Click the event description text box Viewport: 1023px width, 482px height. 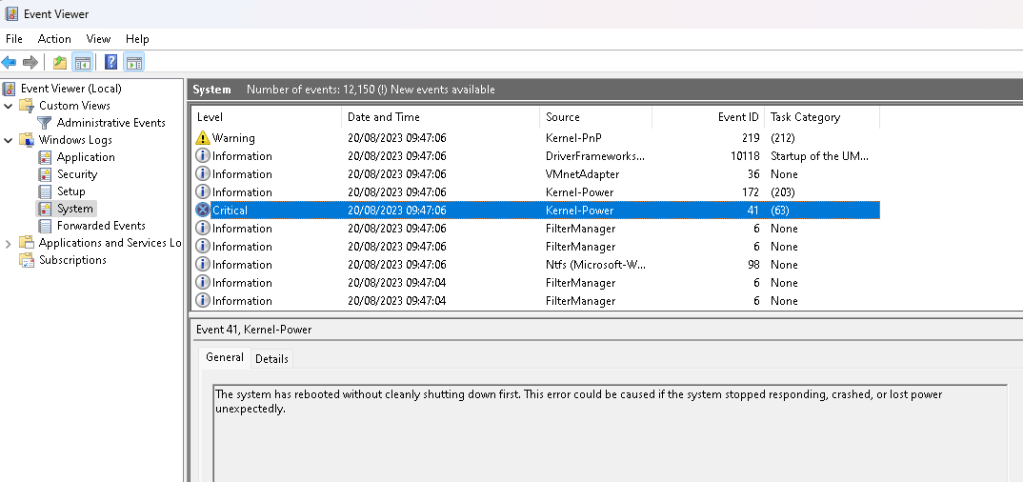(x=610, y=433)
